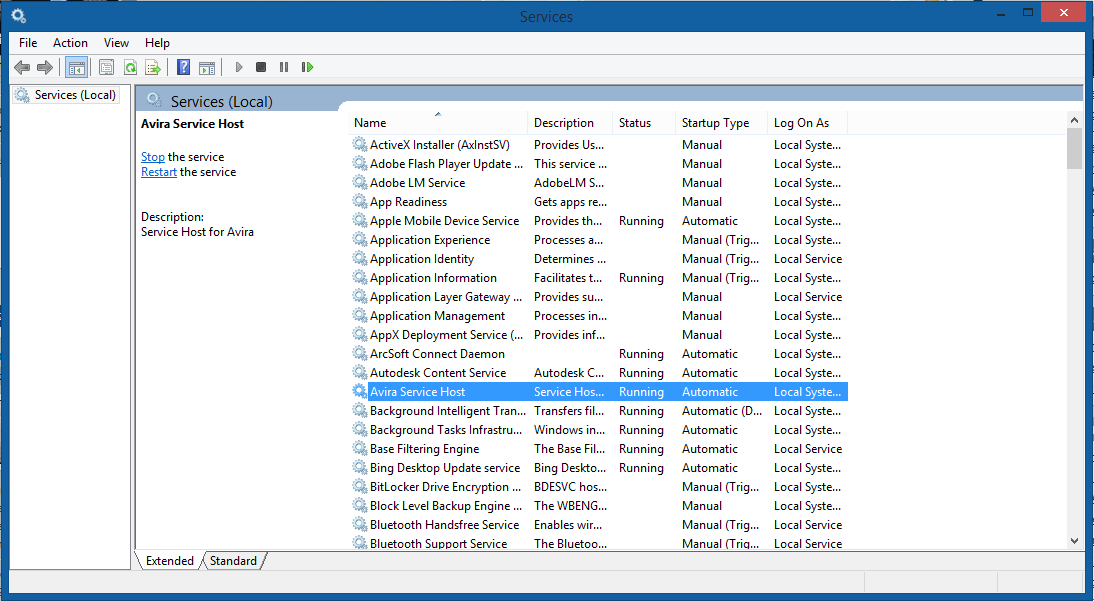Switch to the Standard tab
This screenshot has height=601, width=1094.
[x=233, y=561]
